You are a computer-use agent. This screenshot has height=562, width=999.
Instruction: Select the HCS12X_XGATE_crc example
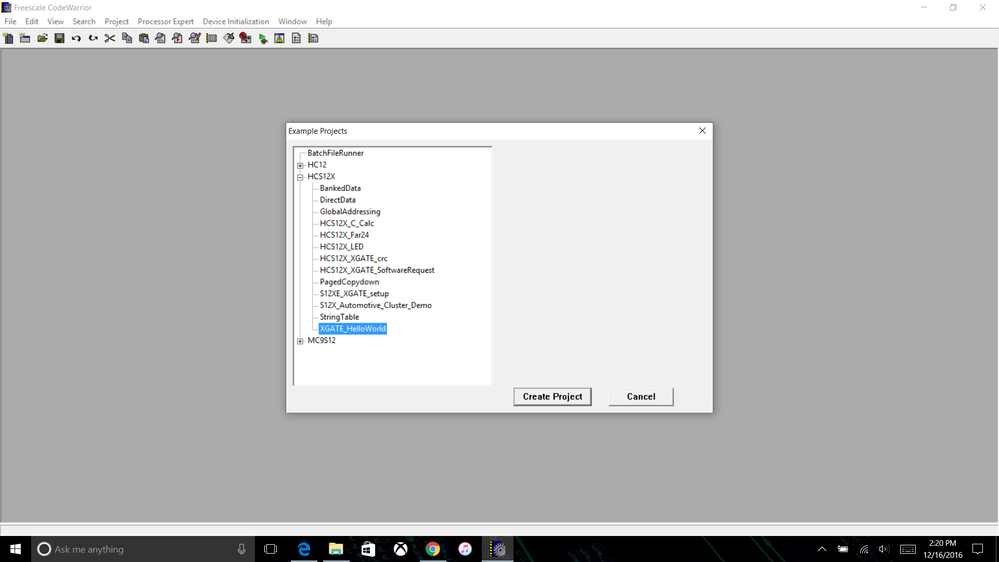[354, 258]
